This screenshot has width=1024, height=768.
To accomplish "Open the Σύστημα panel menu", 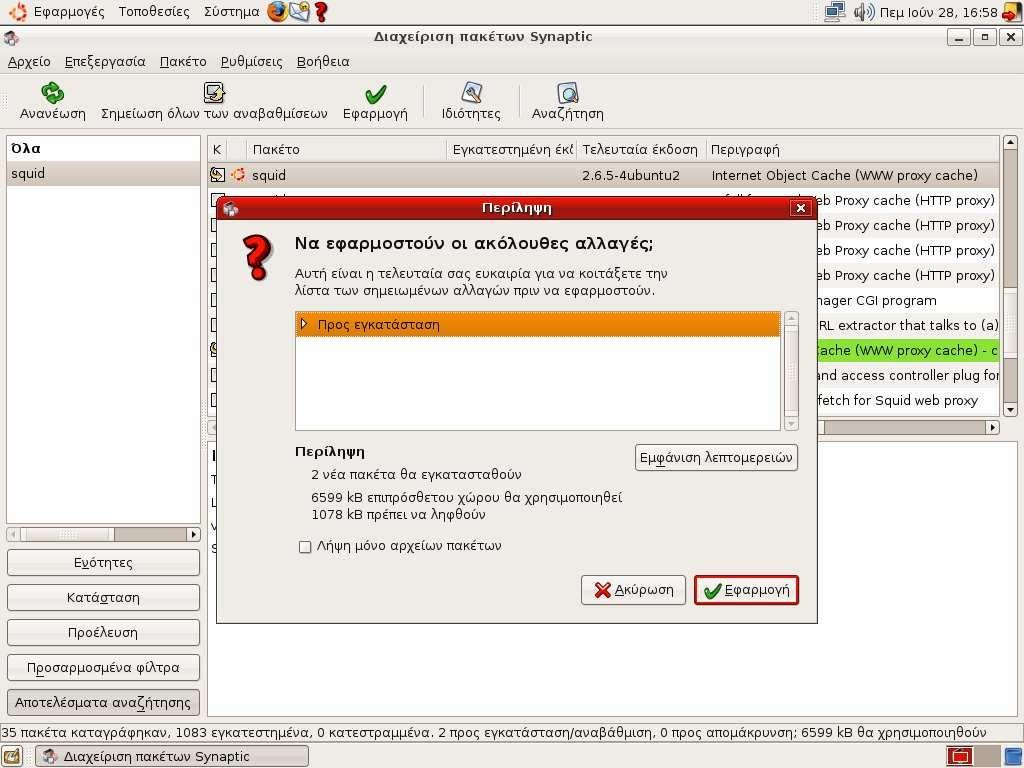I will 231,12.
